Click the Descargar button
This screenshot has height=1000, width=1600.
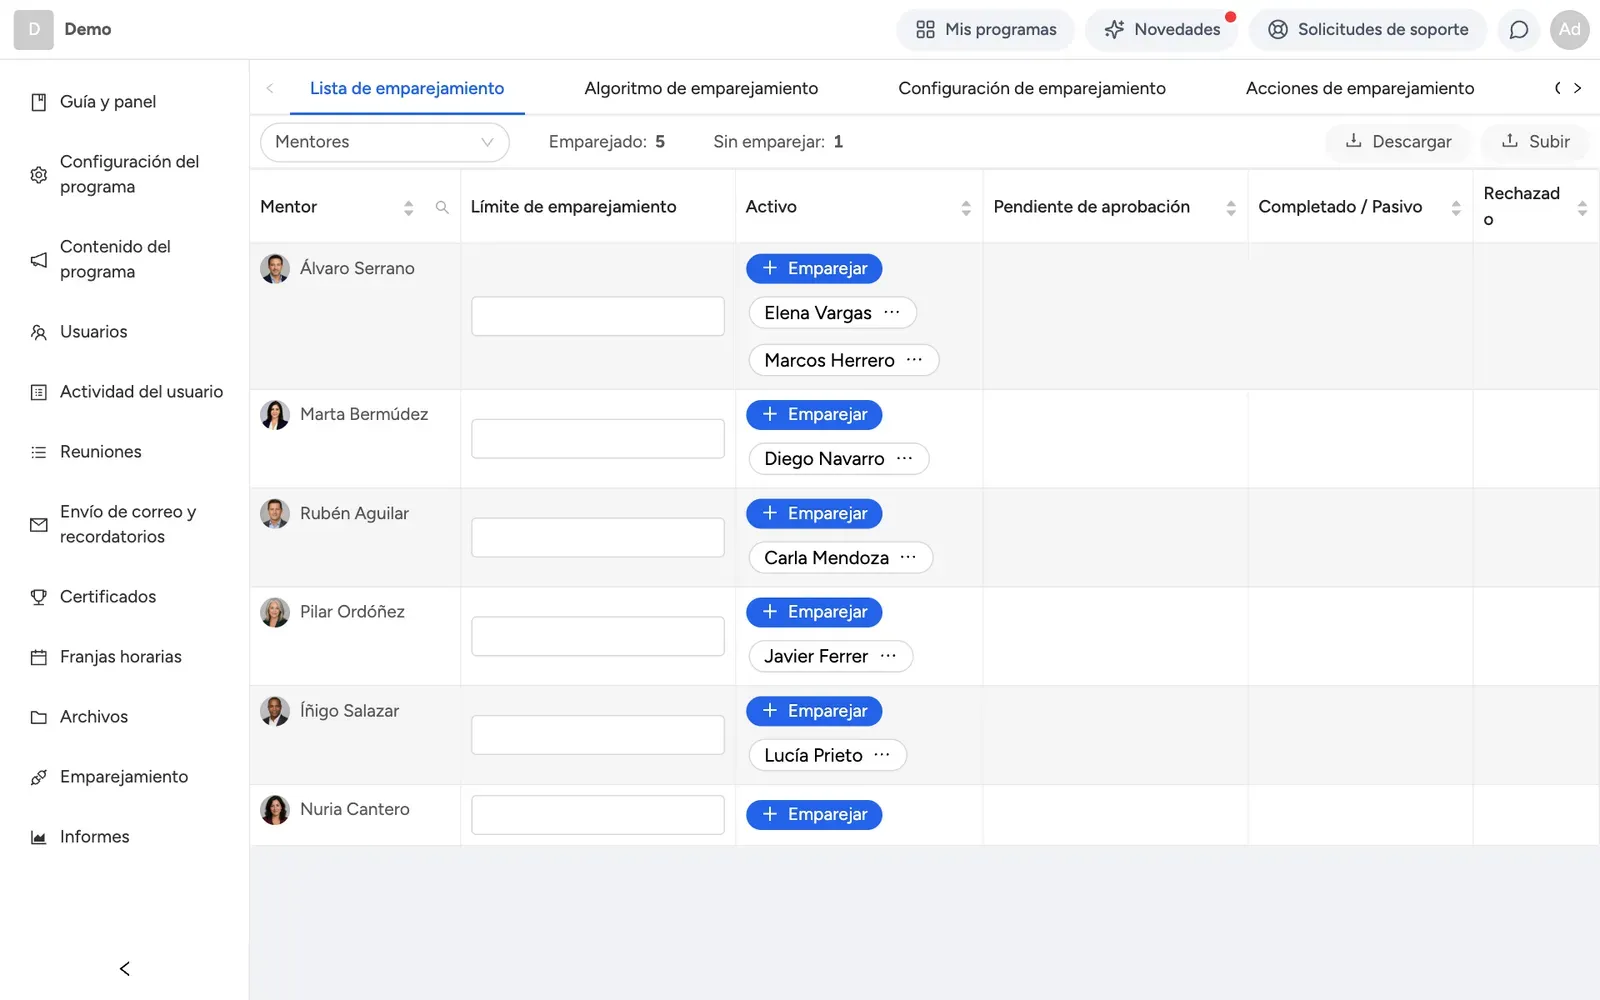click(x=1398, y=142)
